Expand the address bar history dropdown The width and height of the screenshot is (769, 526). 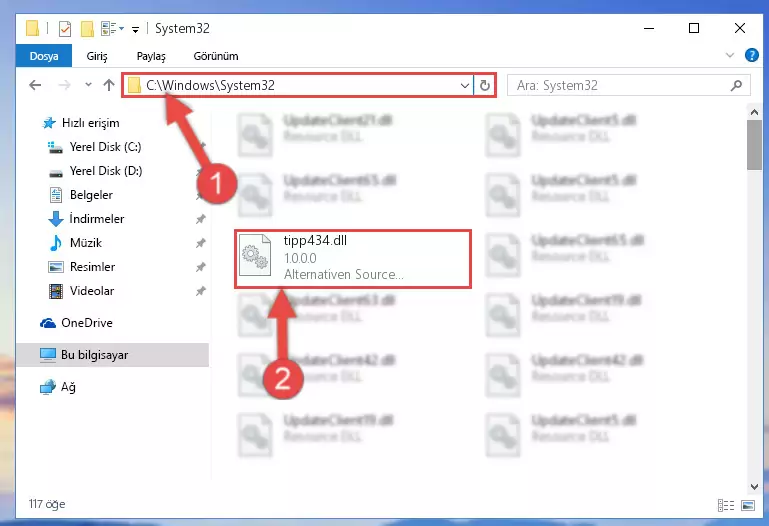point(464,86)
